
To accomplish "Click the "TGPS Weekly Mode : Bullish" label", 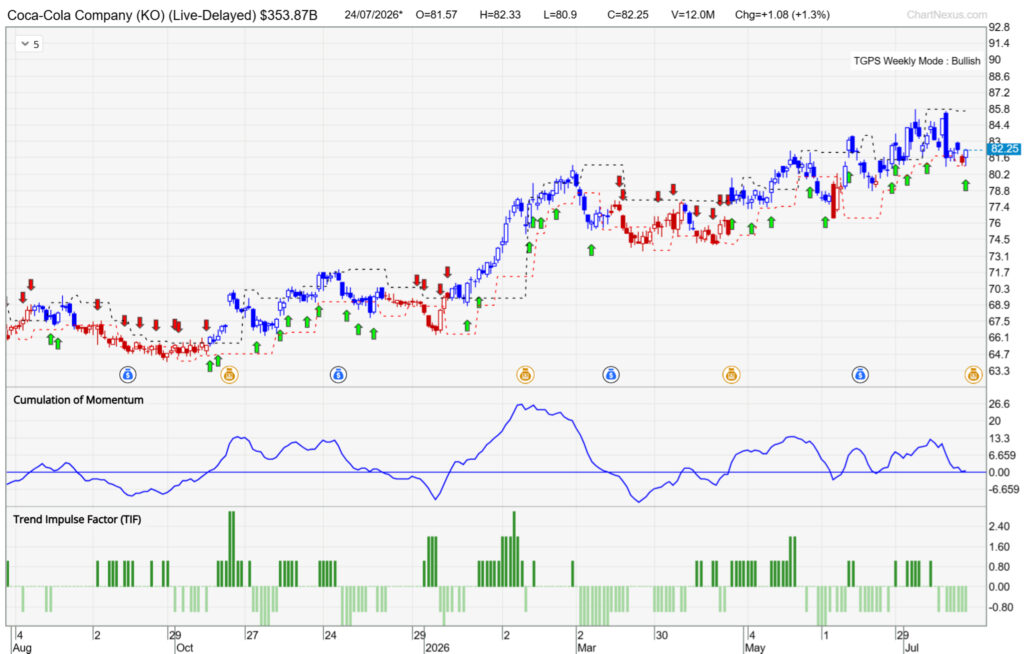I will tap(917, 61).
